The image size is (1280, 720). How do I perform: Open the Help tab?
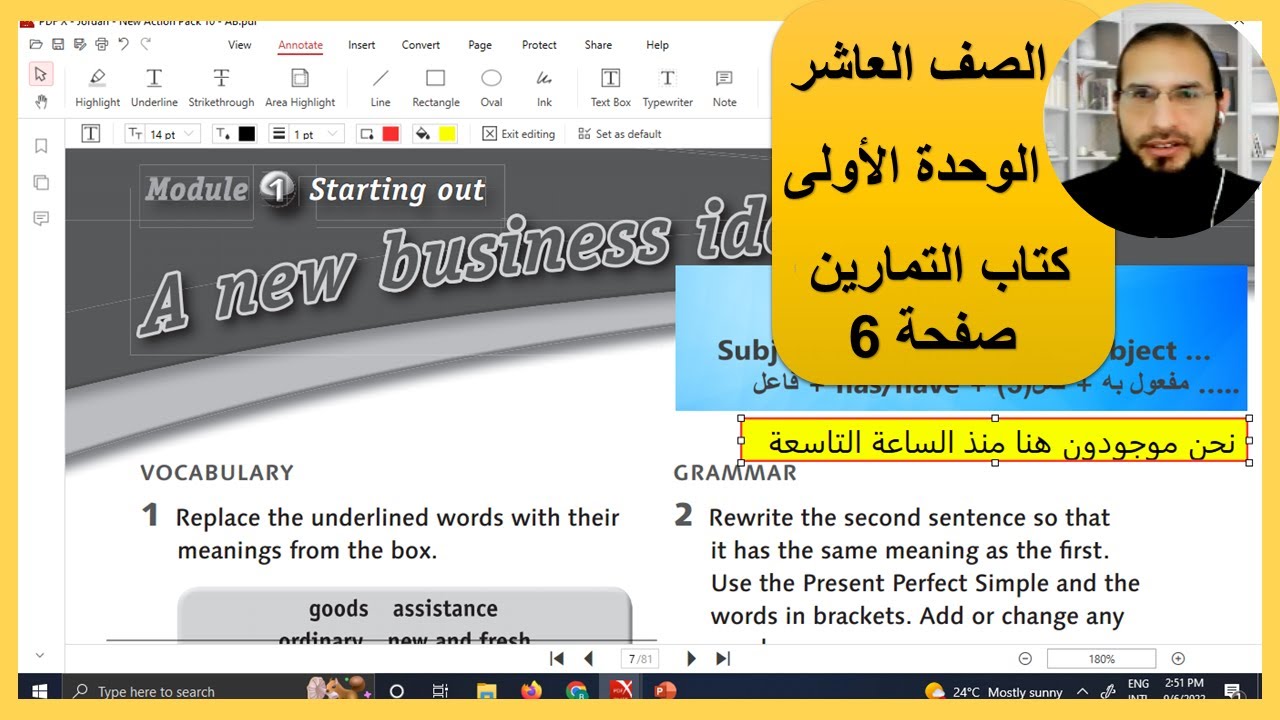click(657, 45)
